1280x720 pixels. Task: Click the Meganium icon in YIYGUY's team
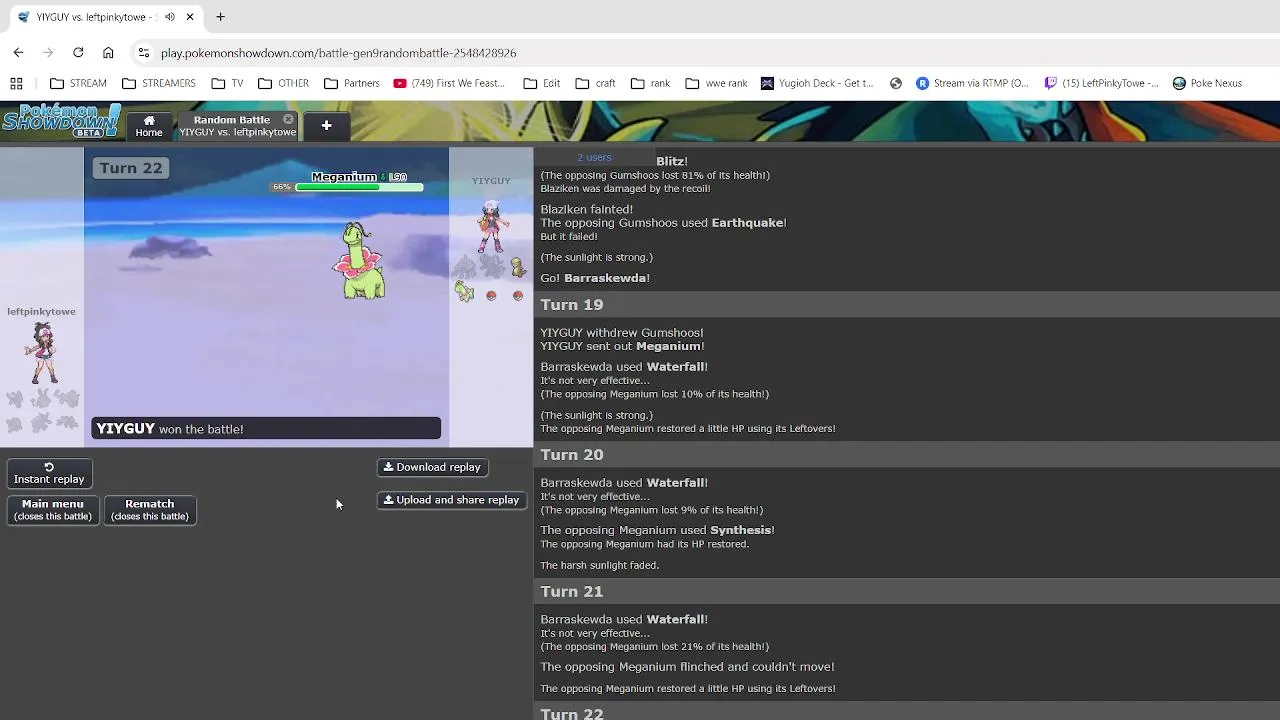pyautogui.click(x=464, y=291)
